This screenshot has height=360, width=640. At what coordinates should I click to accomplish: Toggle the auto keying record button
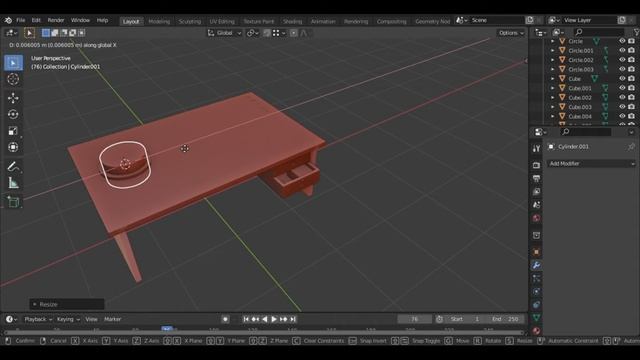click(x=225, y=319)
